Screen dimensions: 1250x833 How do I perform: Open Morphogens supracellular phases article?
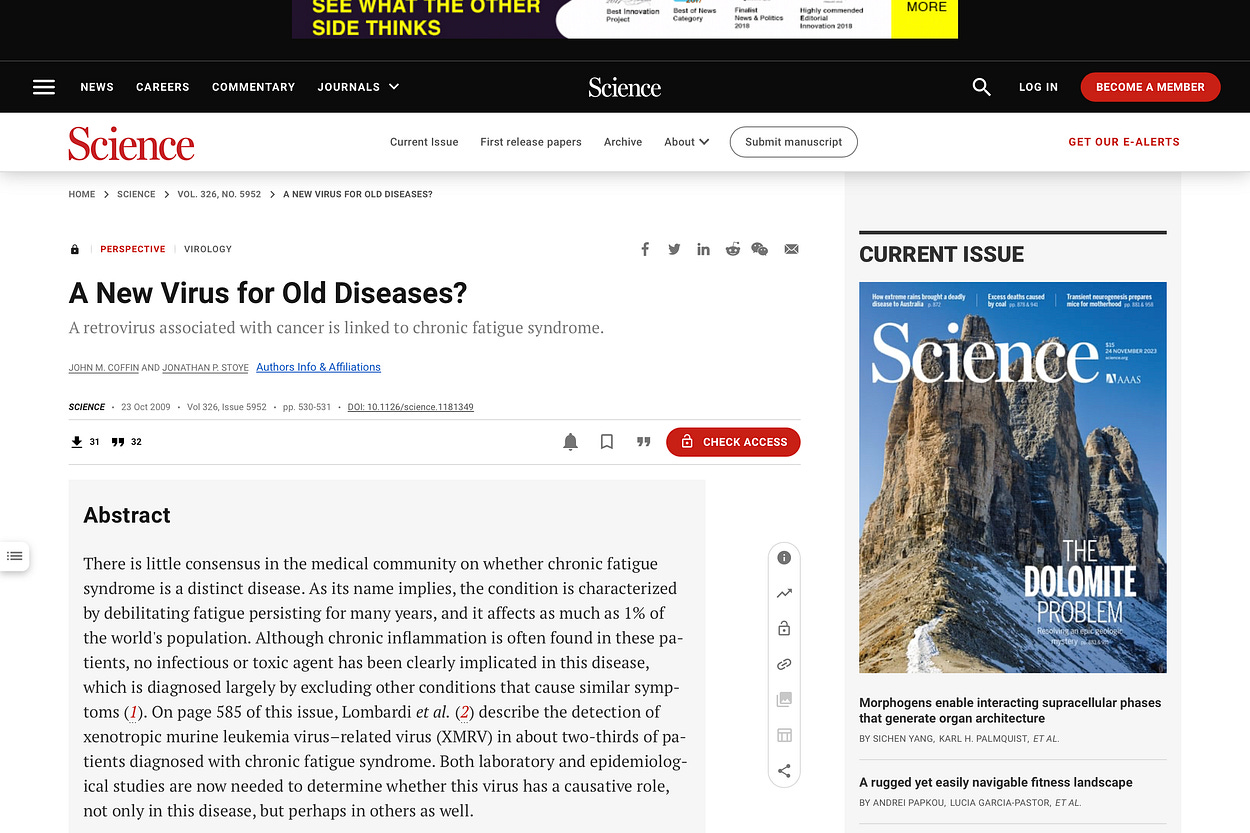[x=1010, y=710]
